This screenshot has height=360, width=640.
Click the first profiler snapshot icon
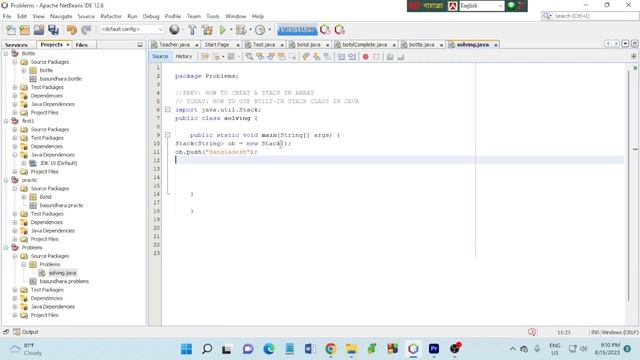click(x=325, y=30)
